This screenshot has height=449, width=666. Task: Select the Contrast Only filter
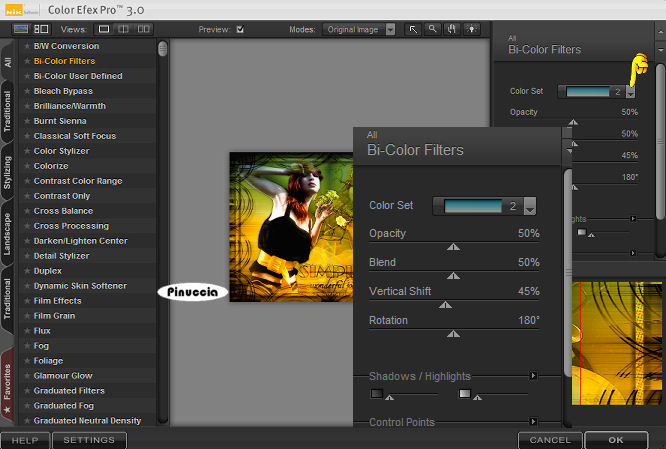click(x=62, y=196)
